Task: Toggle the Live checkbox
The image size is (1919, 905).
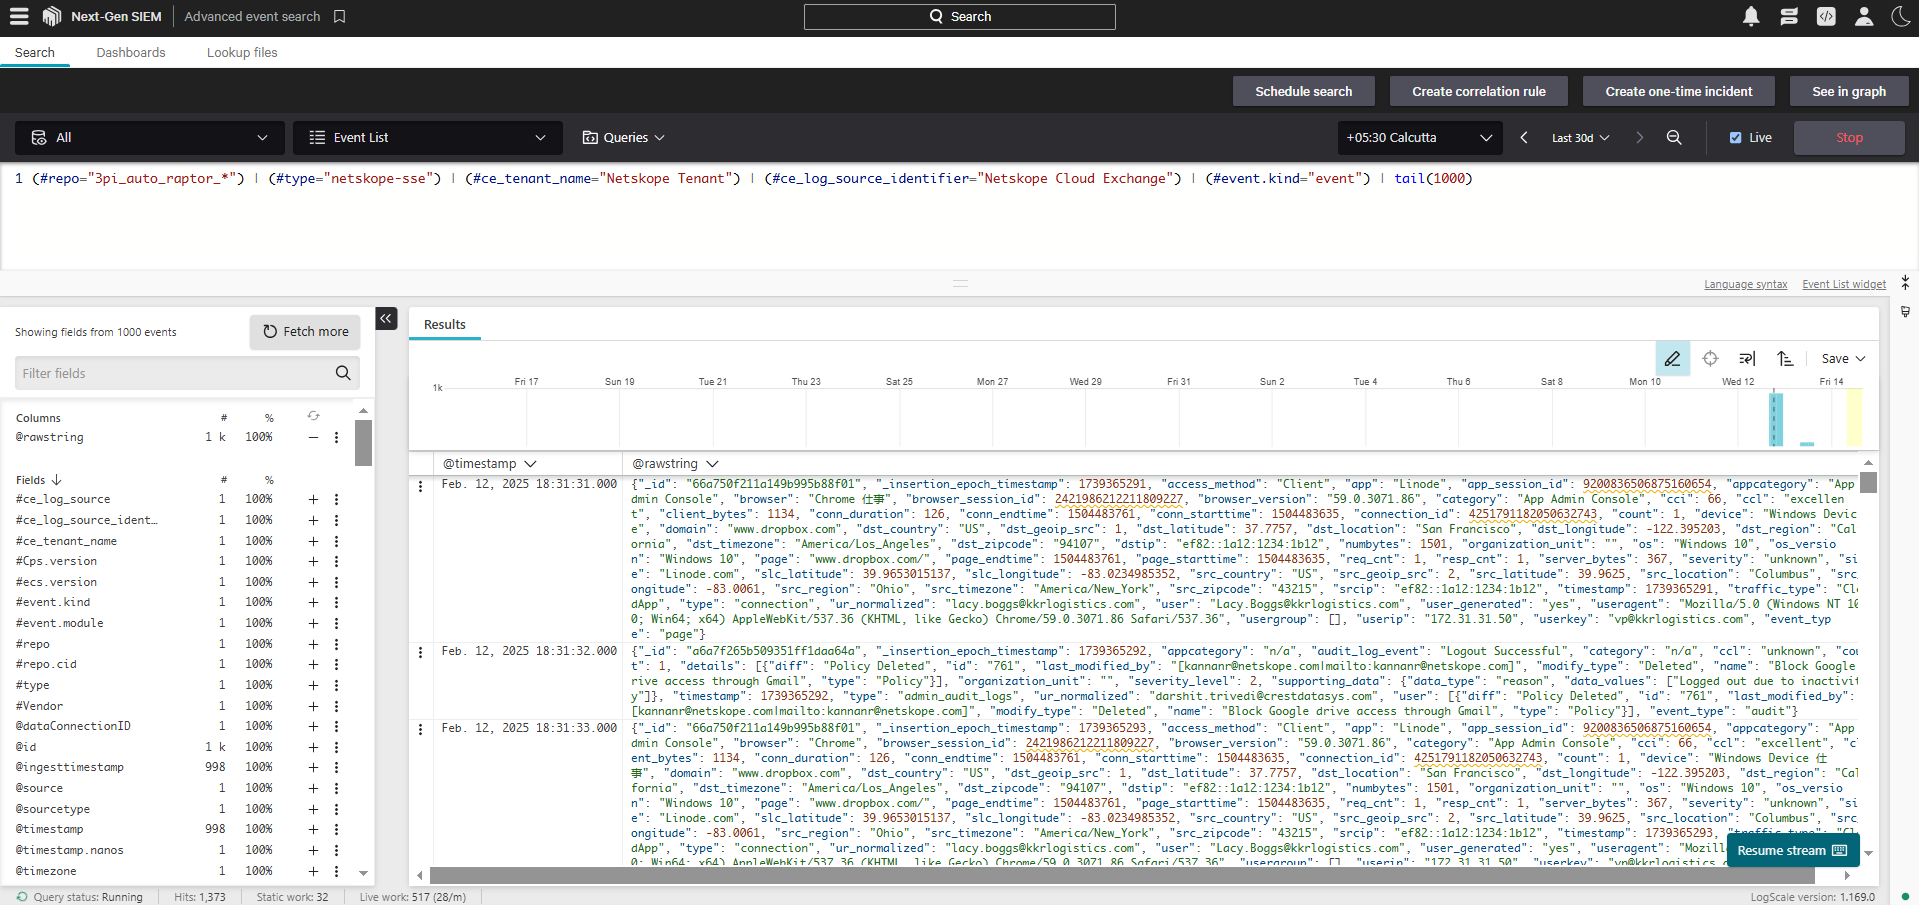Action: click(x=1735, y=138)
